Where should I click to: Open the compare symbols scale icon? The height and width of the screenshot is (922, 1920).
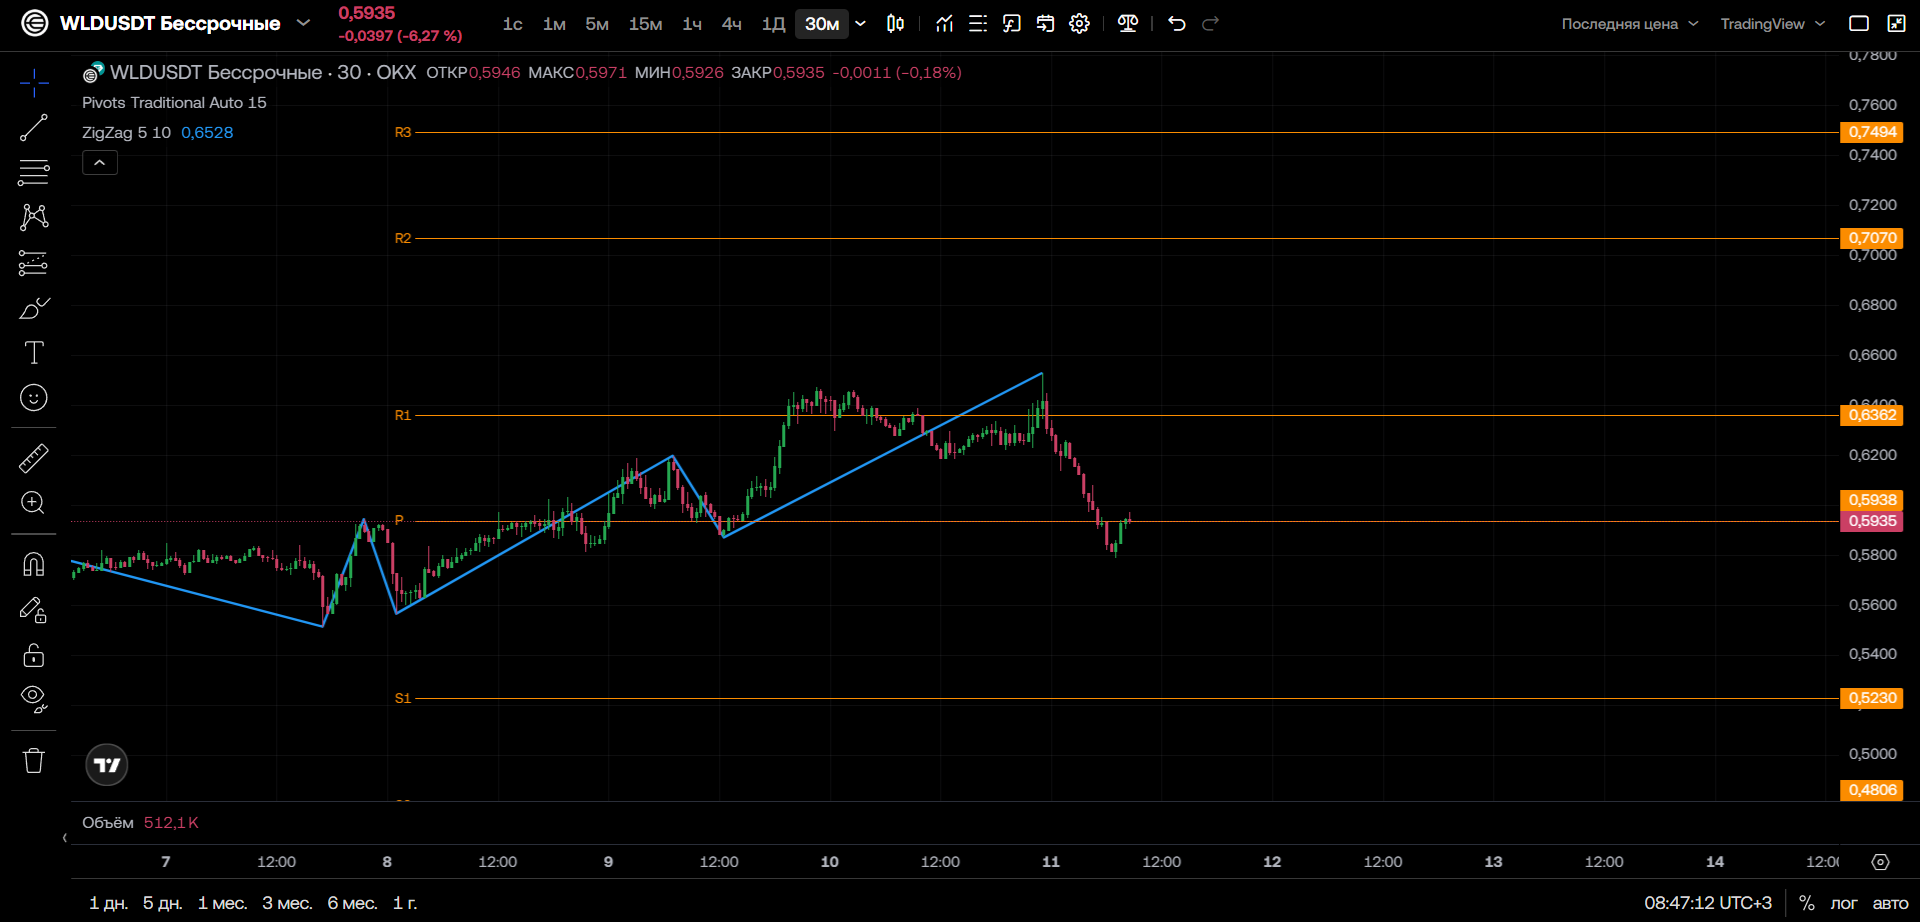tap(1128, 23)
